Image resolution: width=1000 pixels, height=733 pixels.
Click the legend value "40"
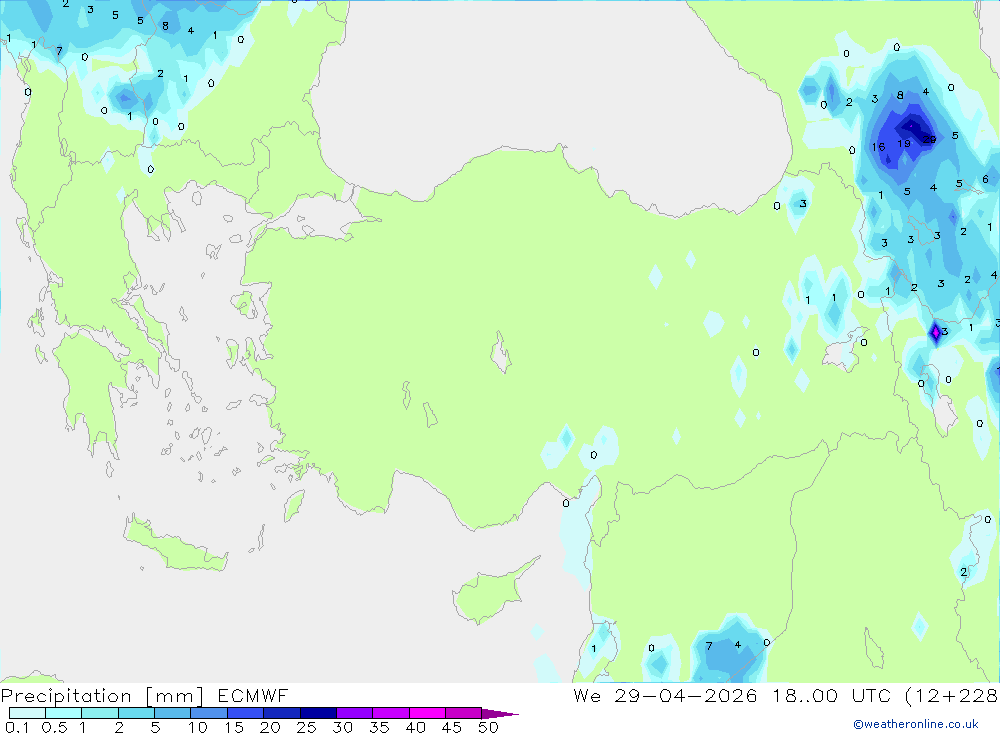click(415, 727)
